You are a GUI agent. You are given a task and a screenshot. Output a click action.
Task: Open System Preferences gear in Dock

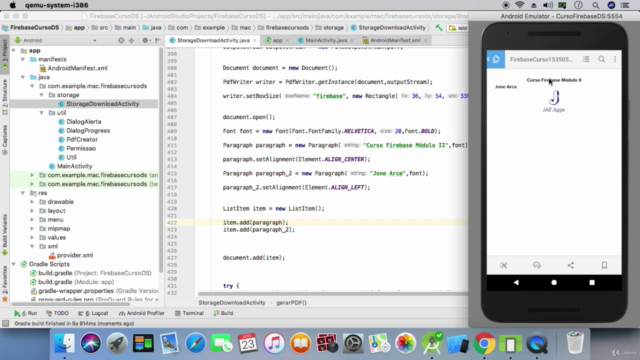[x=353, y=343]
